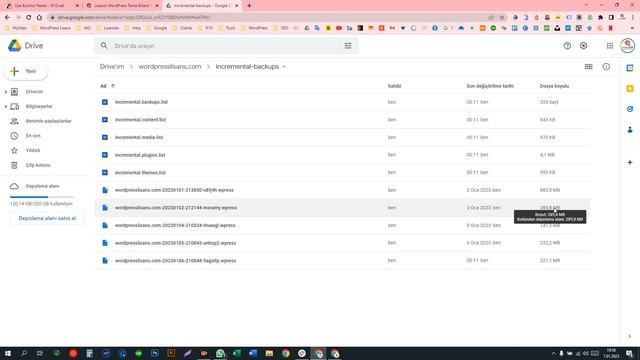Bookmark this page star icon
This screenshot has width=640, height=360.
(502, 18)
